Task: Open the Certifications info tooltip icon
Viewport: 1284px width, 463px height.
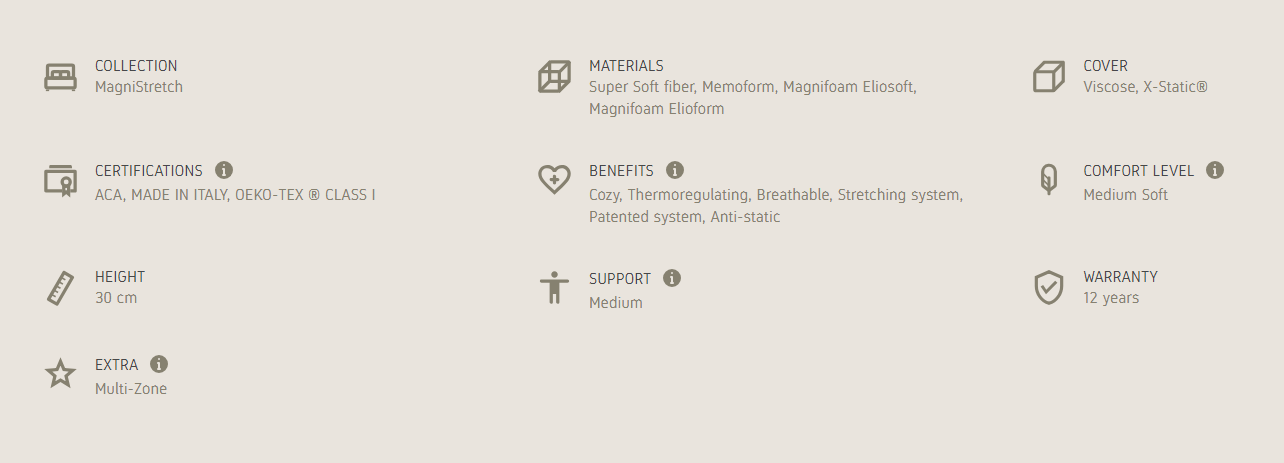Action: click(224, 170)
